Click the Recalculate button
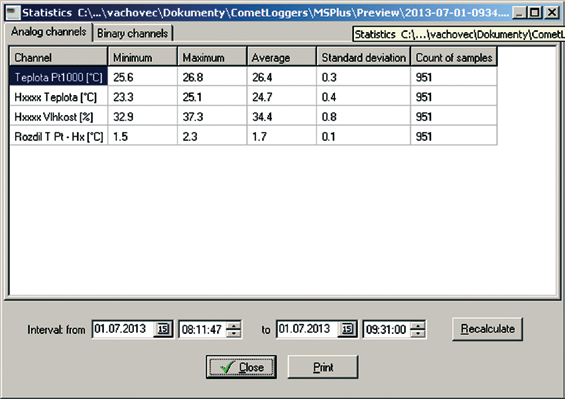The image size is (565, 399). coord(487,329)
